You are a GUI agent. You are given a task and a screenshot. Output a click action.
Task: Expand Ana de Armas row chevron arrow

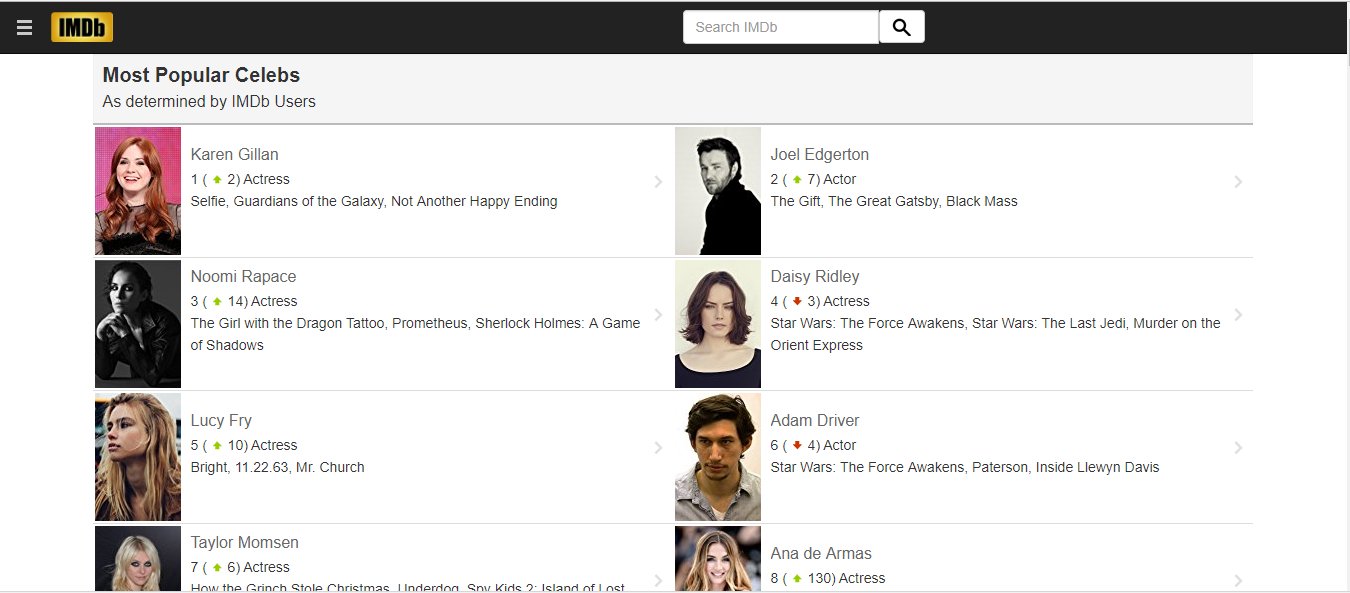click(x=1238, y=581)
